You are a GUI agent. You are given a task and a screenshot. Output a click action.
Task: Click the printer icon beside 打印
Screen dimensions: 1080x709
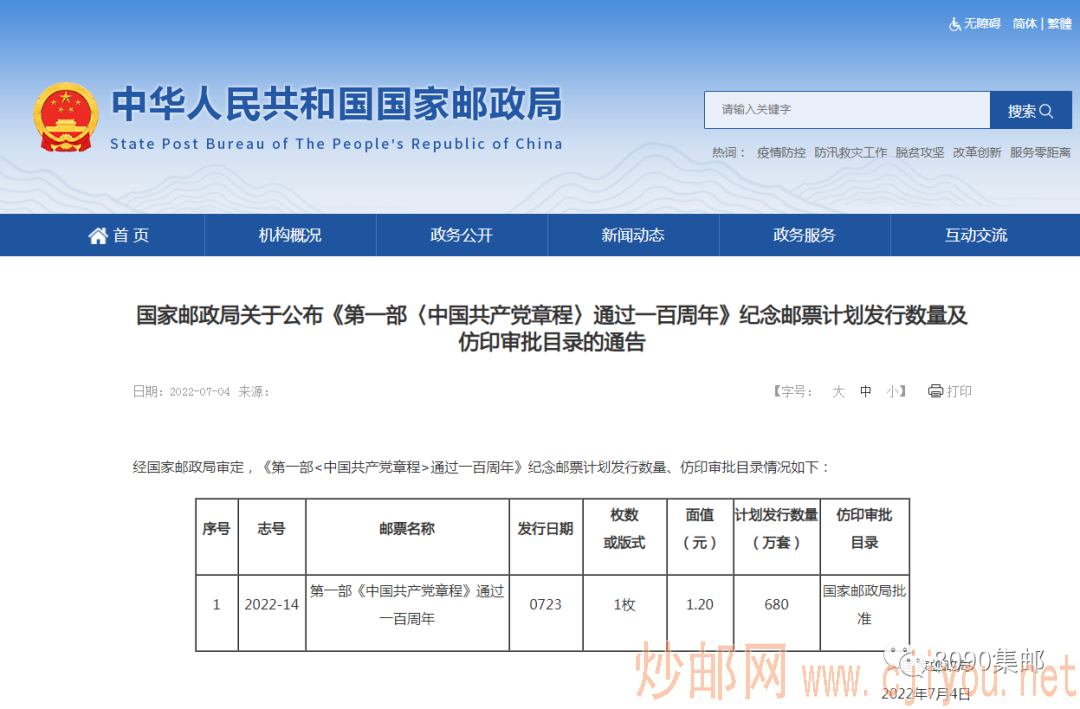pos(935,391)
